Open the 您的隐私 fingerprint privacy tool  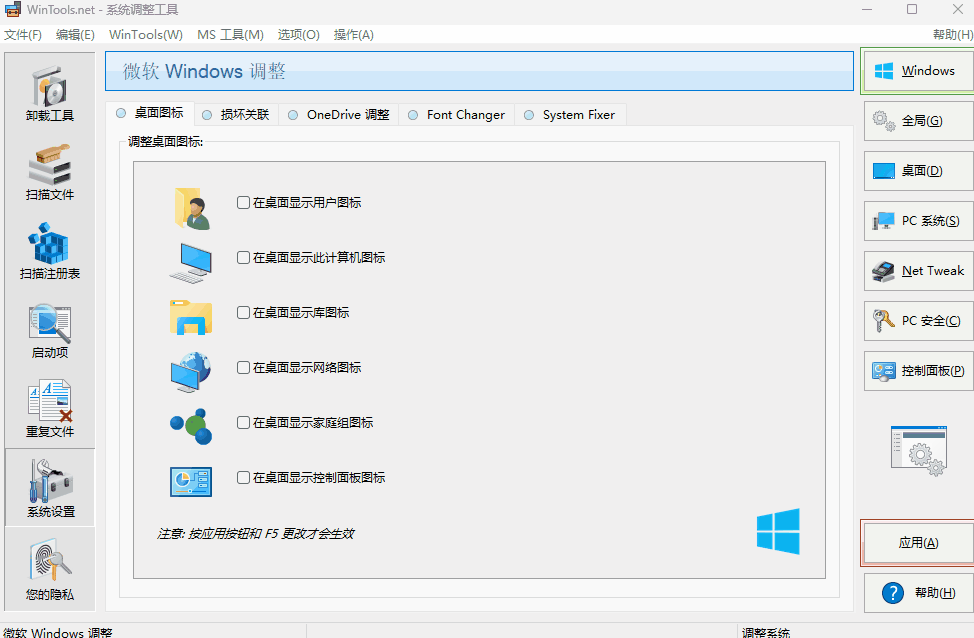[x=50, y=570]
